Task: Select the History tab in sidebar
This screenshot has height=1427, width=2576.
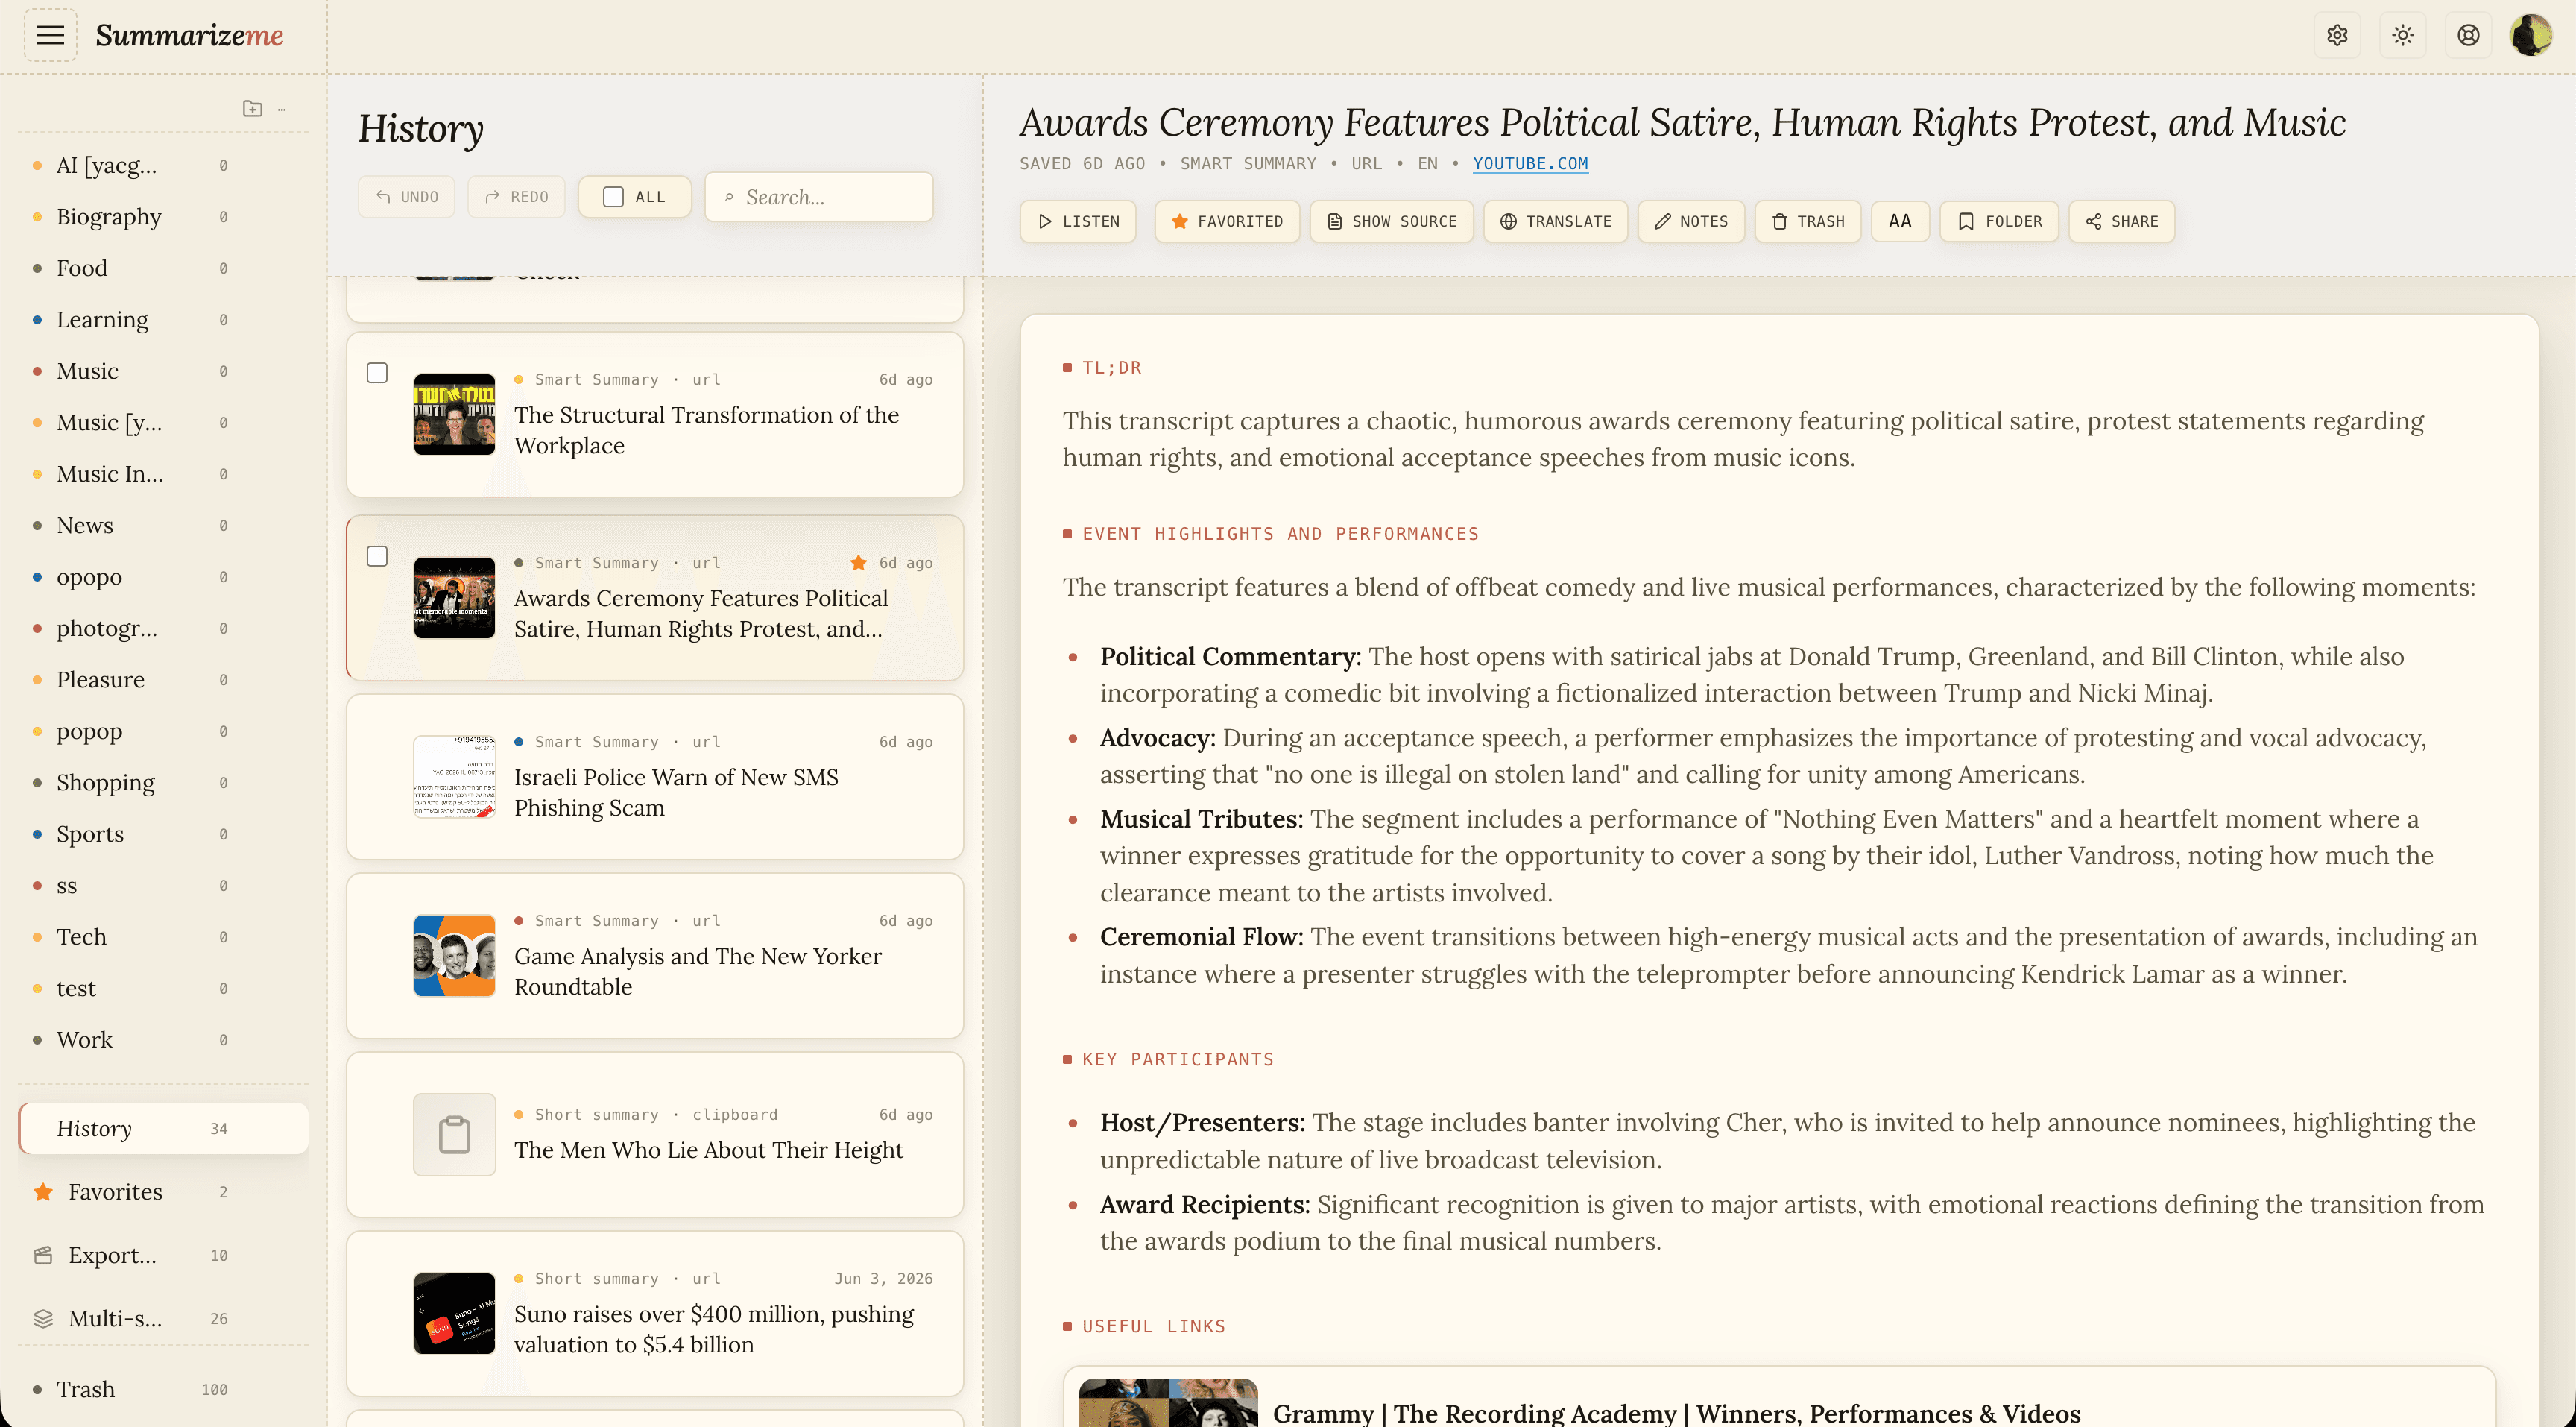Action: (x=163, y=1129)
